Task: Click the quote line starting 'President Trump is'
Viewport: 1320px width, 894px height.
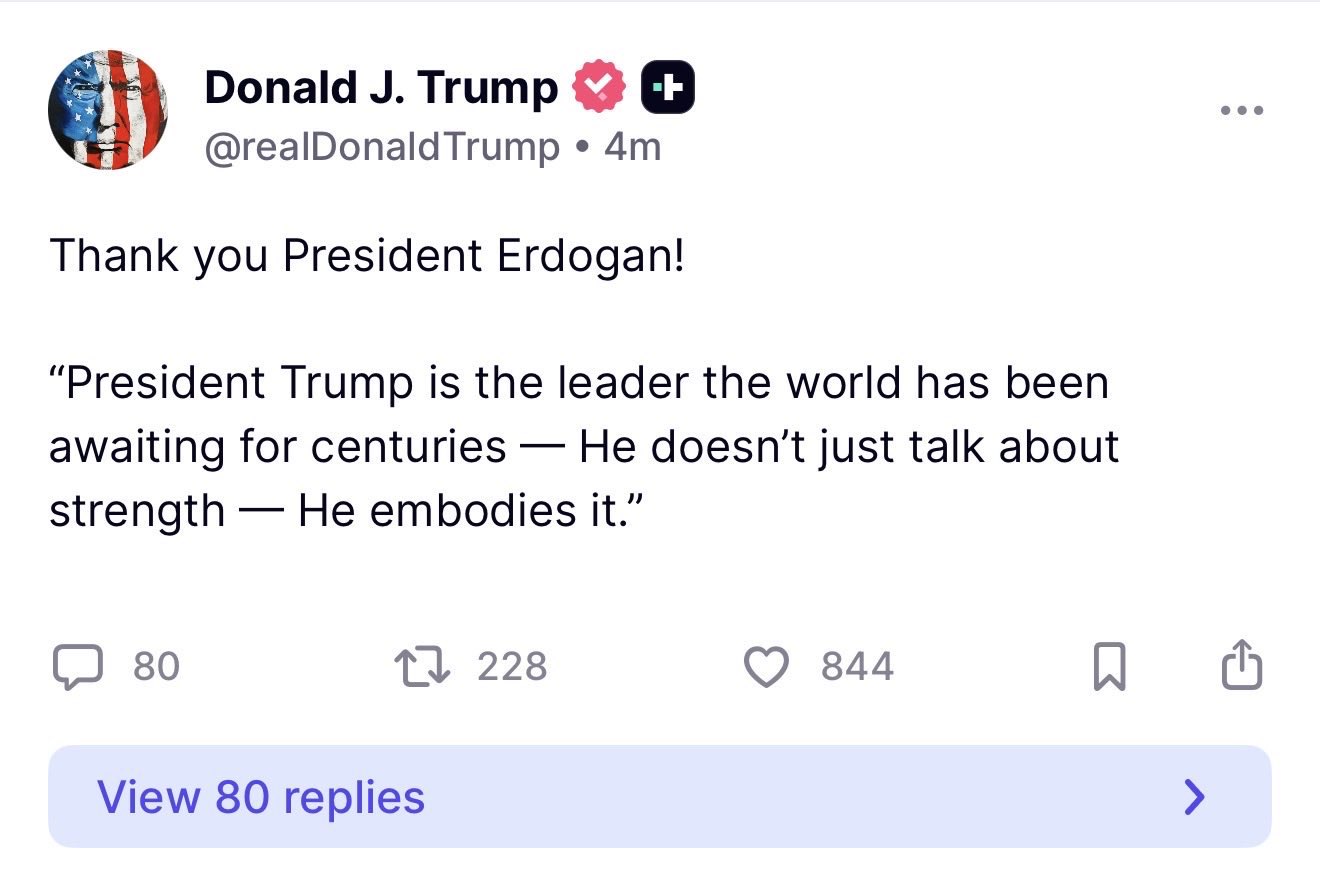Action: click(x=579, y=383)
